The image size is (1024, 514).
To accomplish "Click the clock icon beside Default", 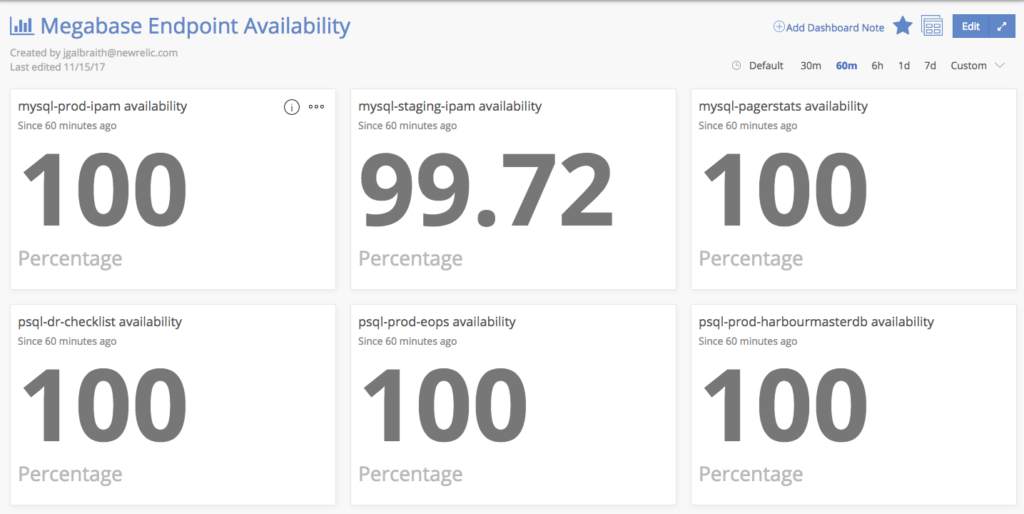I will pyautogui.click(x=737, y=65).
